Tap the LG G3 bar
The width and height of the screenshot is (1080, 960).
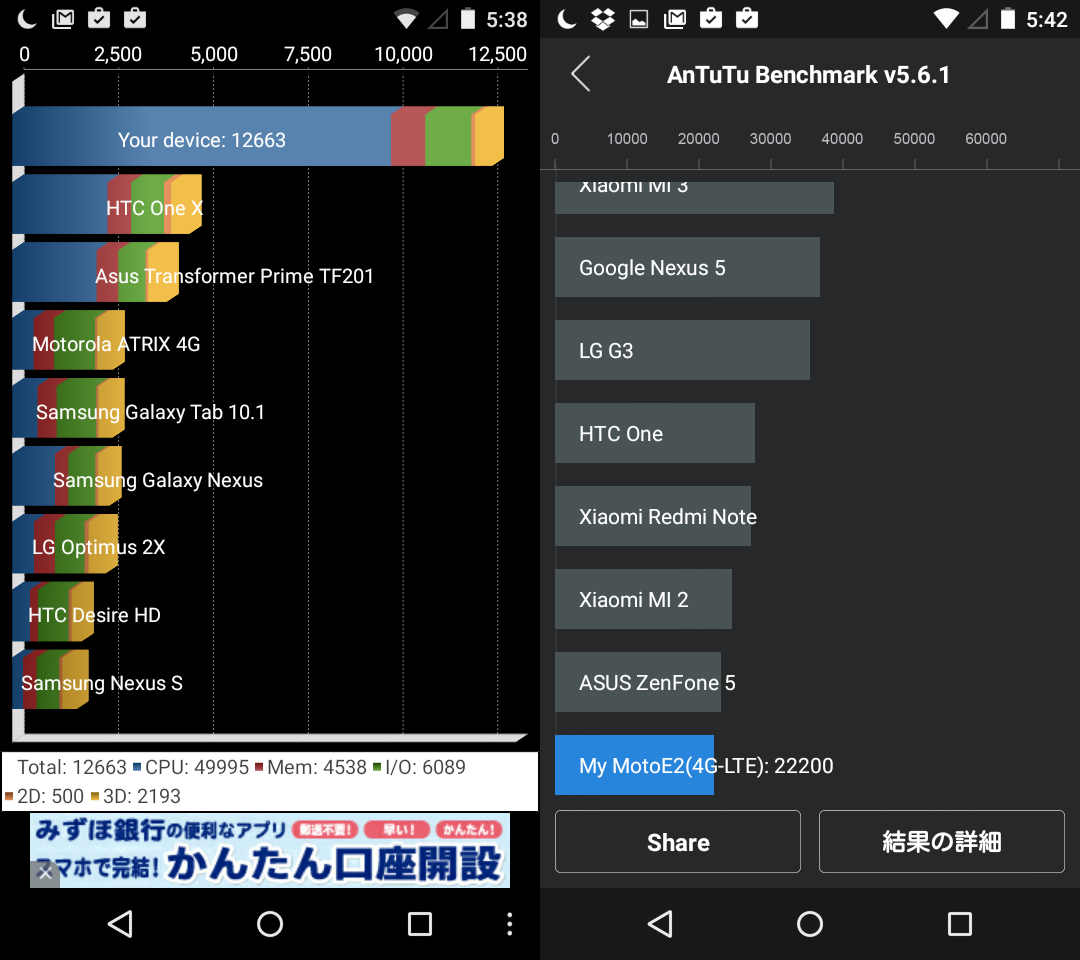click(683, 350)
